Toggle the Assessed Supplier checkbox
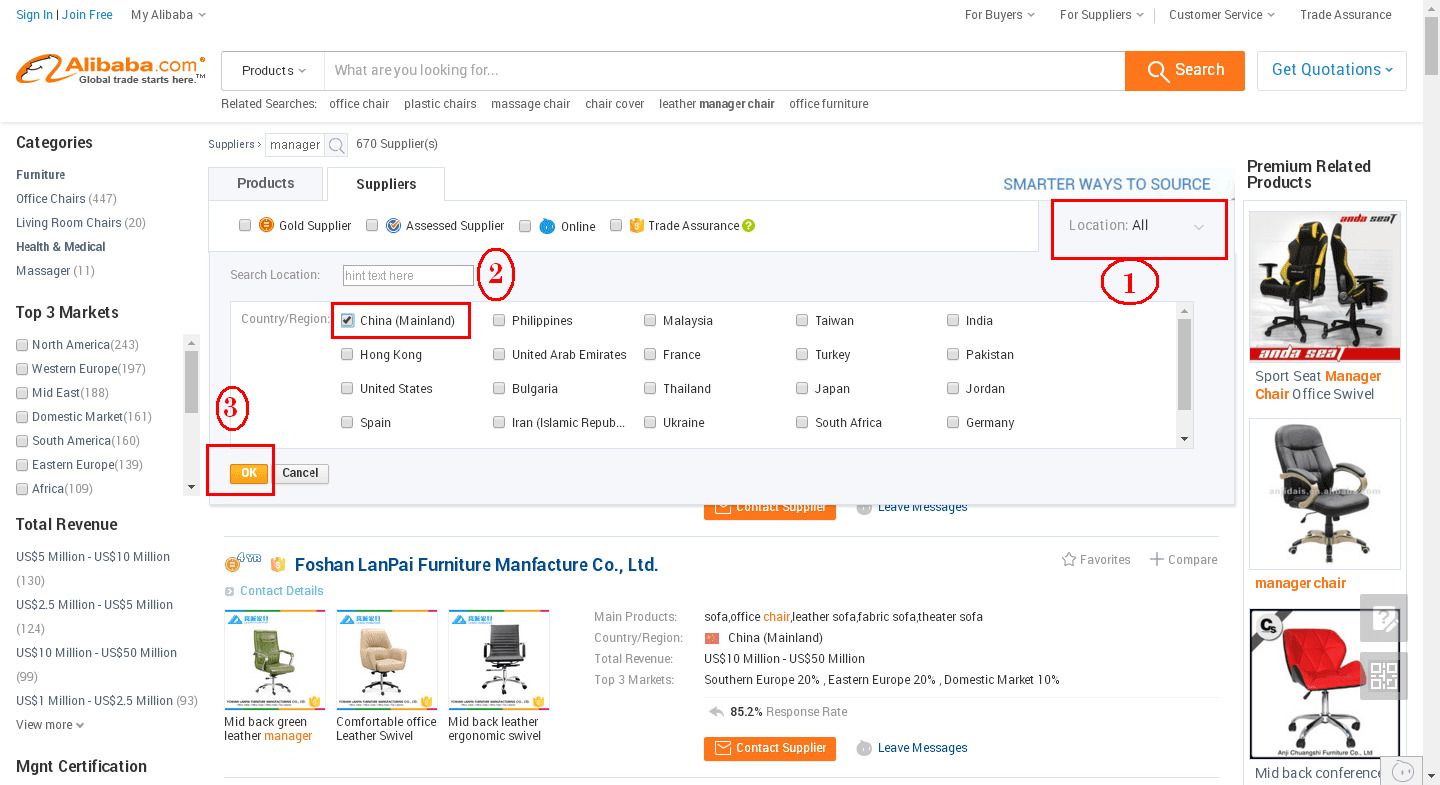1440x785 pixels. click(372, 226)
